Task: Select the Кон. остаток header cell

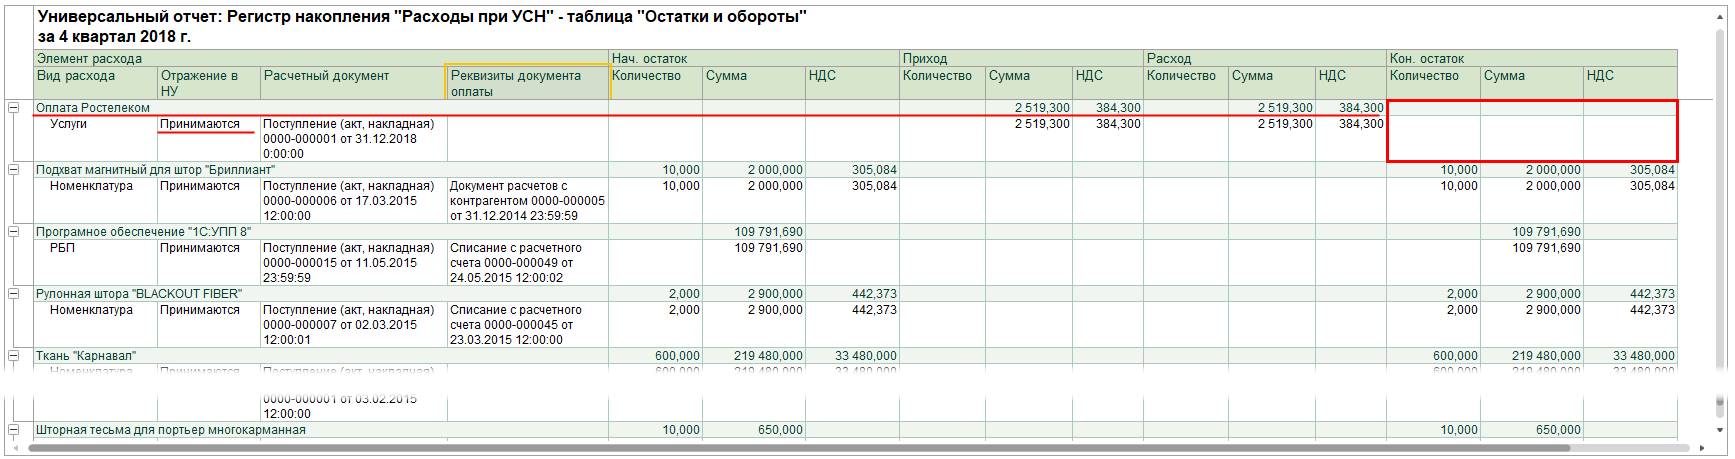Action: [1532, 58]
